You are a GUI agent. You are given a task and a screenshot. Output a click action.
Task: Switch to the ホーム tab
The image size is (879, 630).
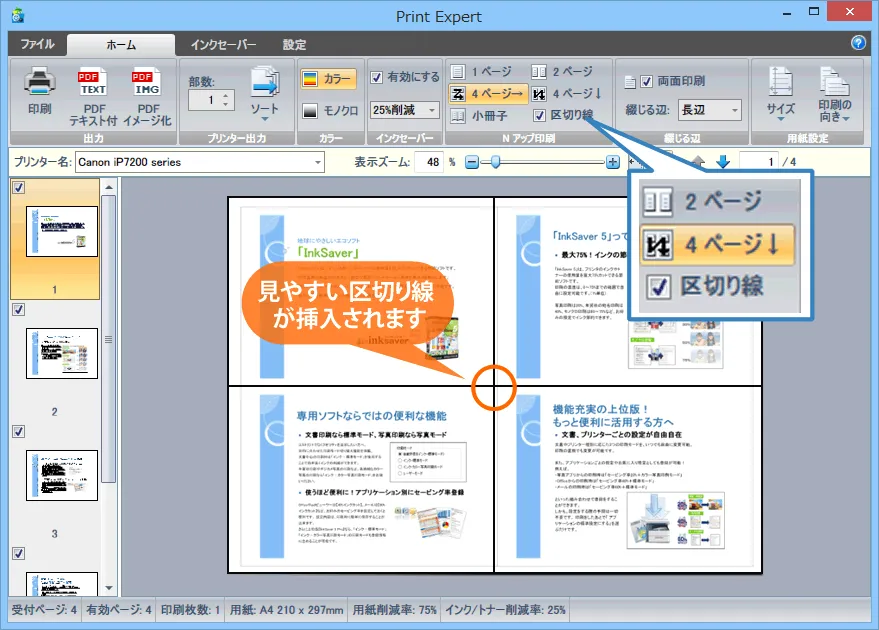point(121,45)
